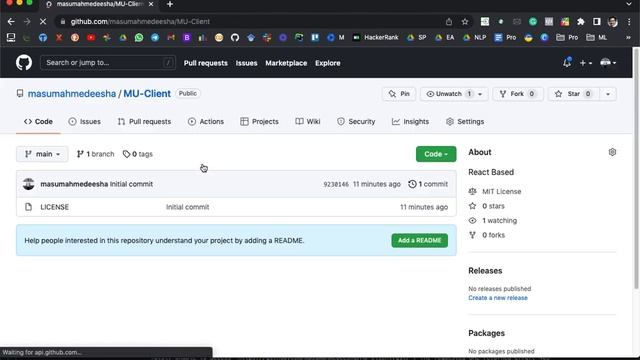Click the GitHub Octocat logo in header
Viewport: 640px width, 360px height.
(x=24, y=63)
